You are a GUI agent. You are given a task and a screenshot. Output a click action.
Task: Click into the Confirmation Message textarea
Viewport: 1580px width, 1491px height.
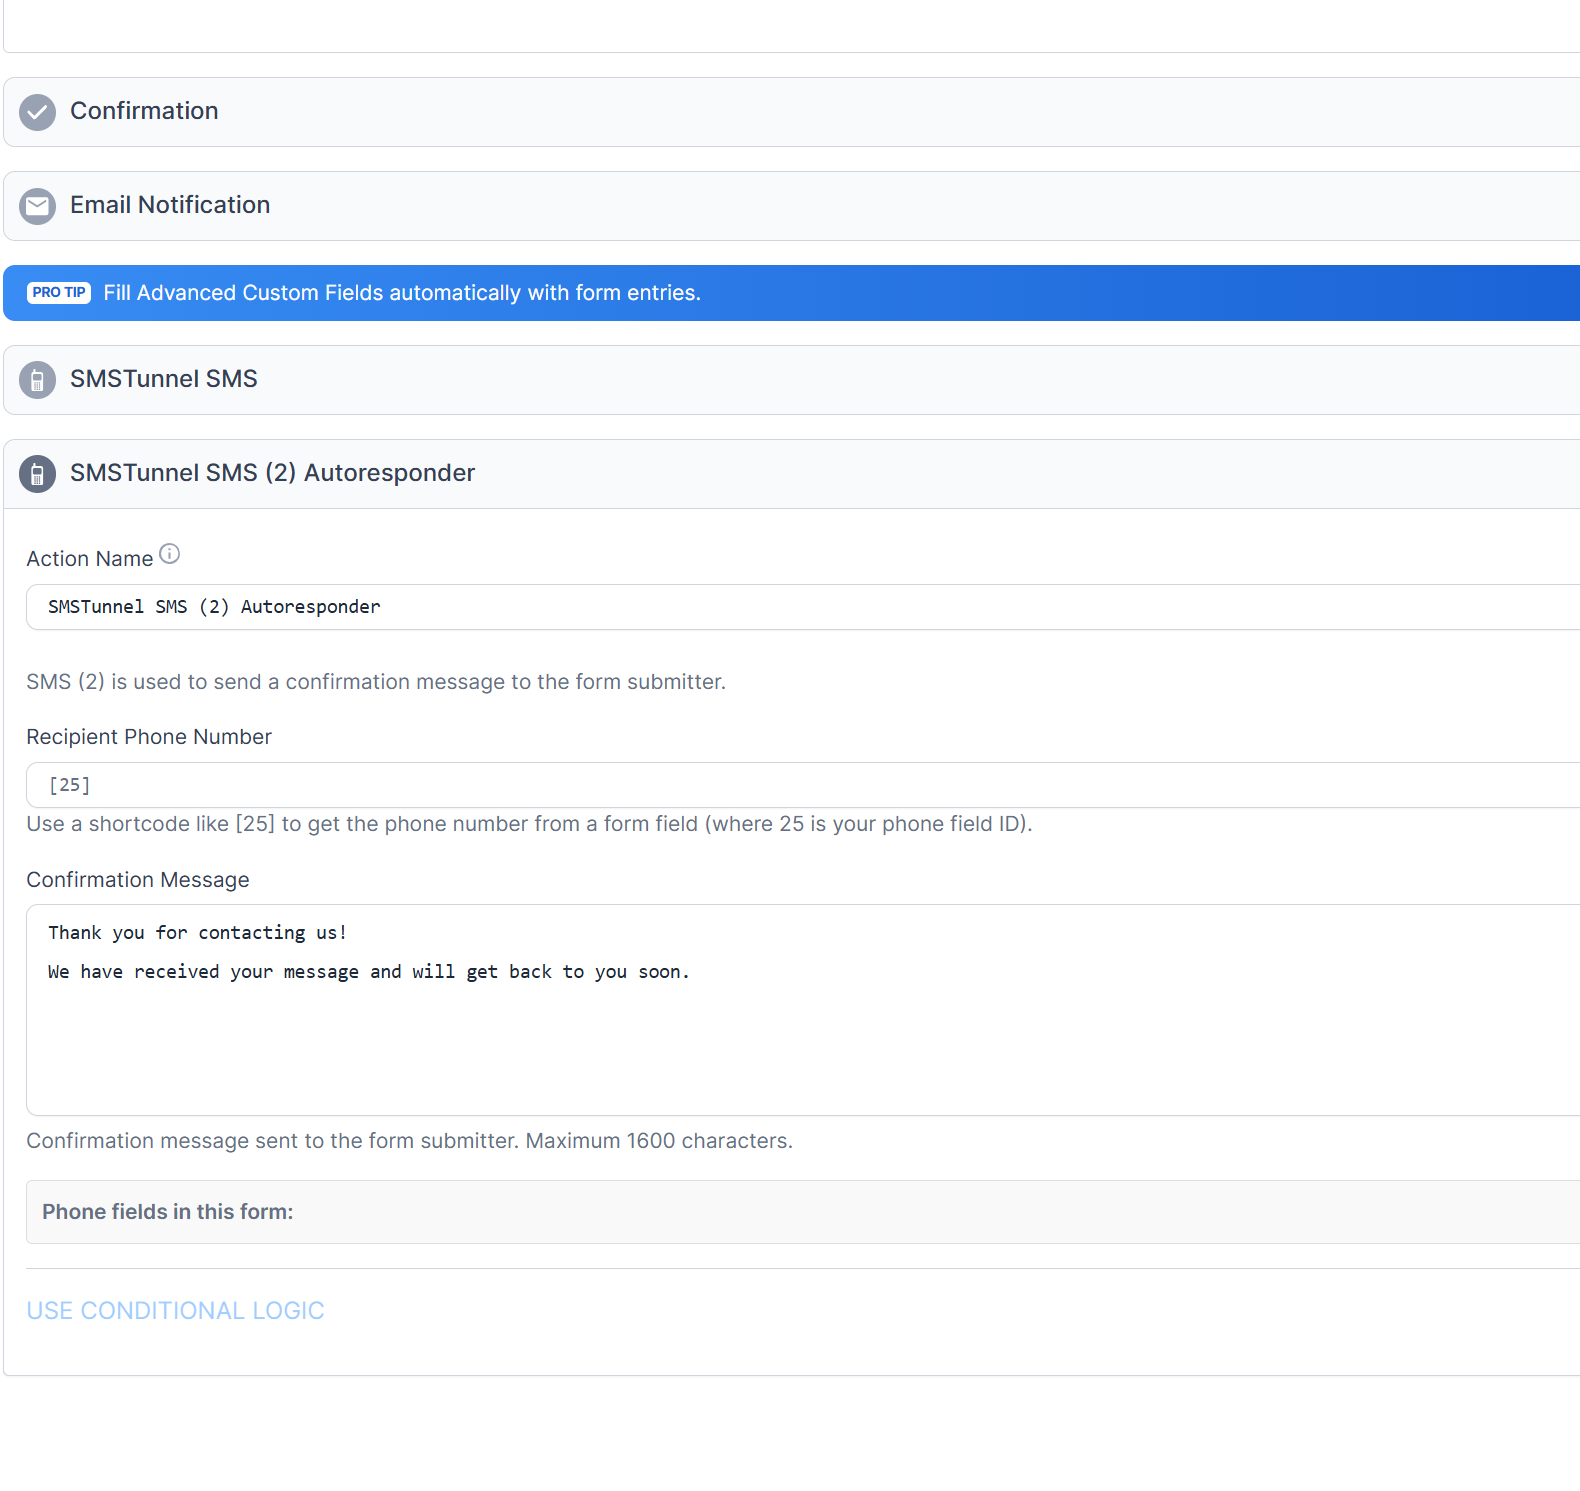point(803,1010)
